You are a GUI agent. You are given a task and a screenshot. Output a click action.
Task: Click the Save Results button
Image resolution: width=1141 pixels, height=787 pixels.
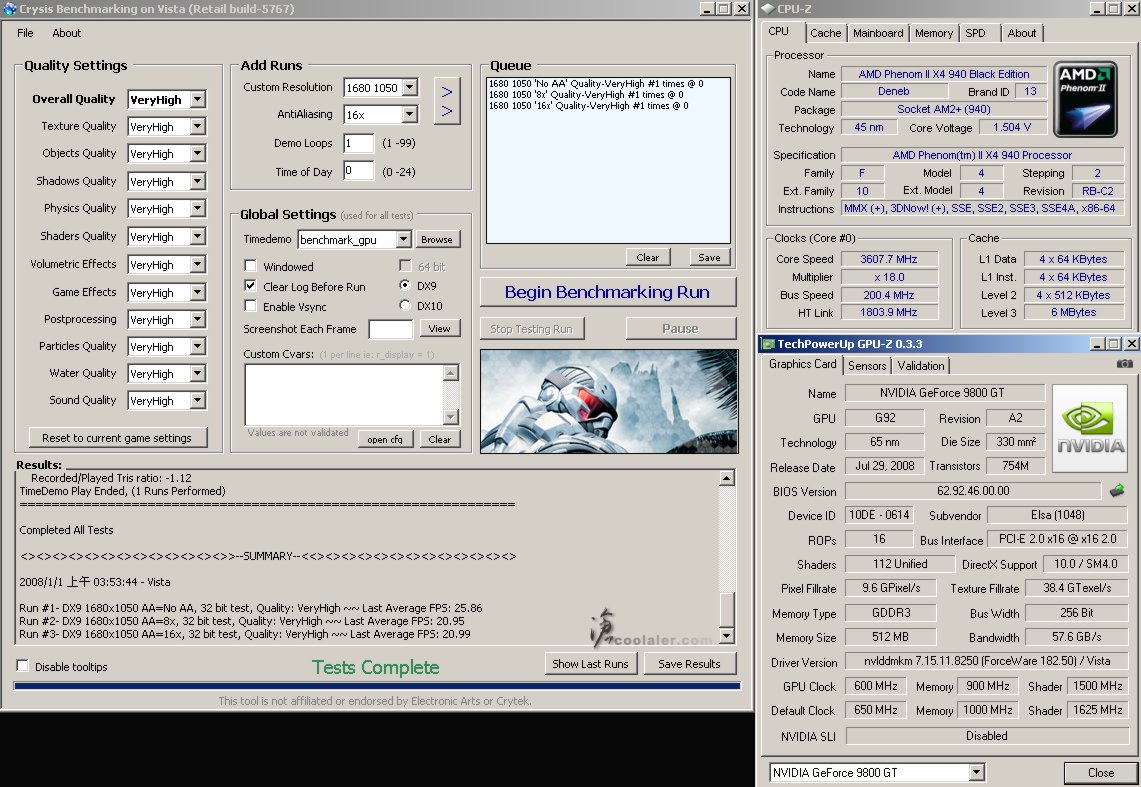click(x=689, y=663)
